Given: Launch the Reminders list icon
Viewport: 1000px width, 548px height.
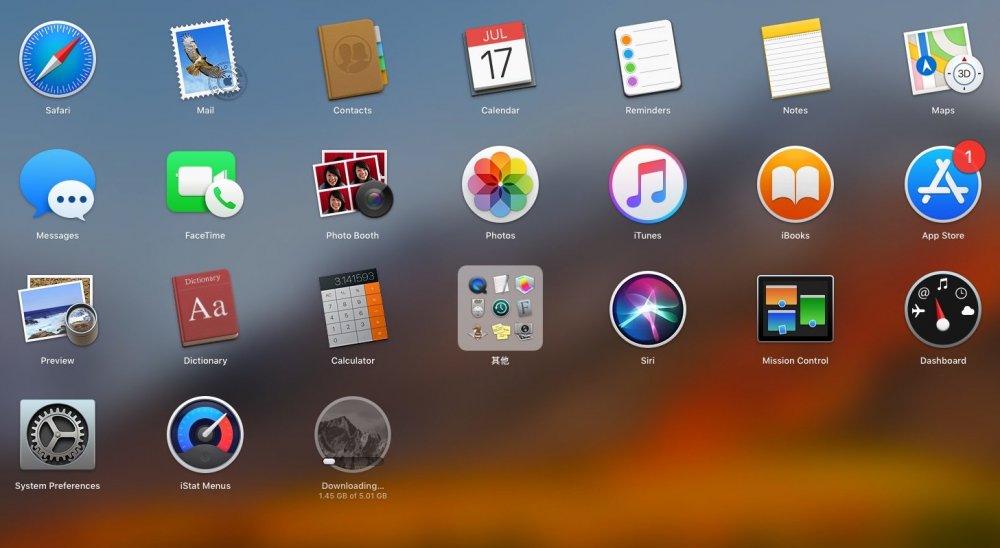Looking at the screenshot, I should tap(647, 57).
